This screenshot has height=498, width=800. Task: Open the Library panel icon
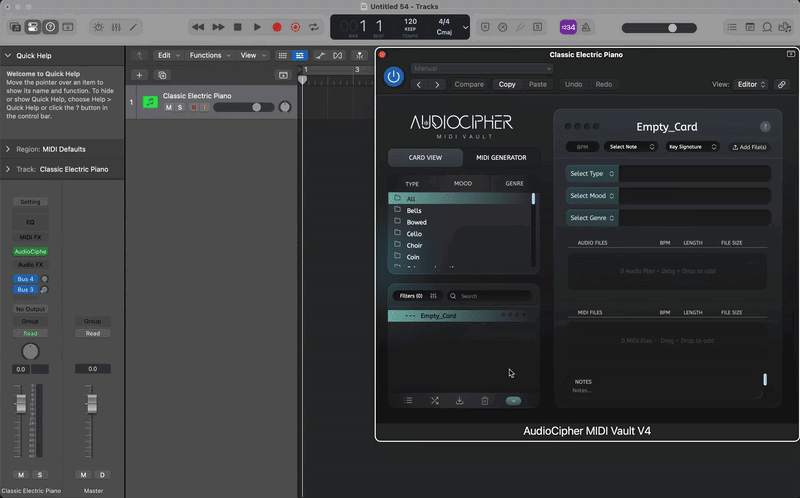15,27
